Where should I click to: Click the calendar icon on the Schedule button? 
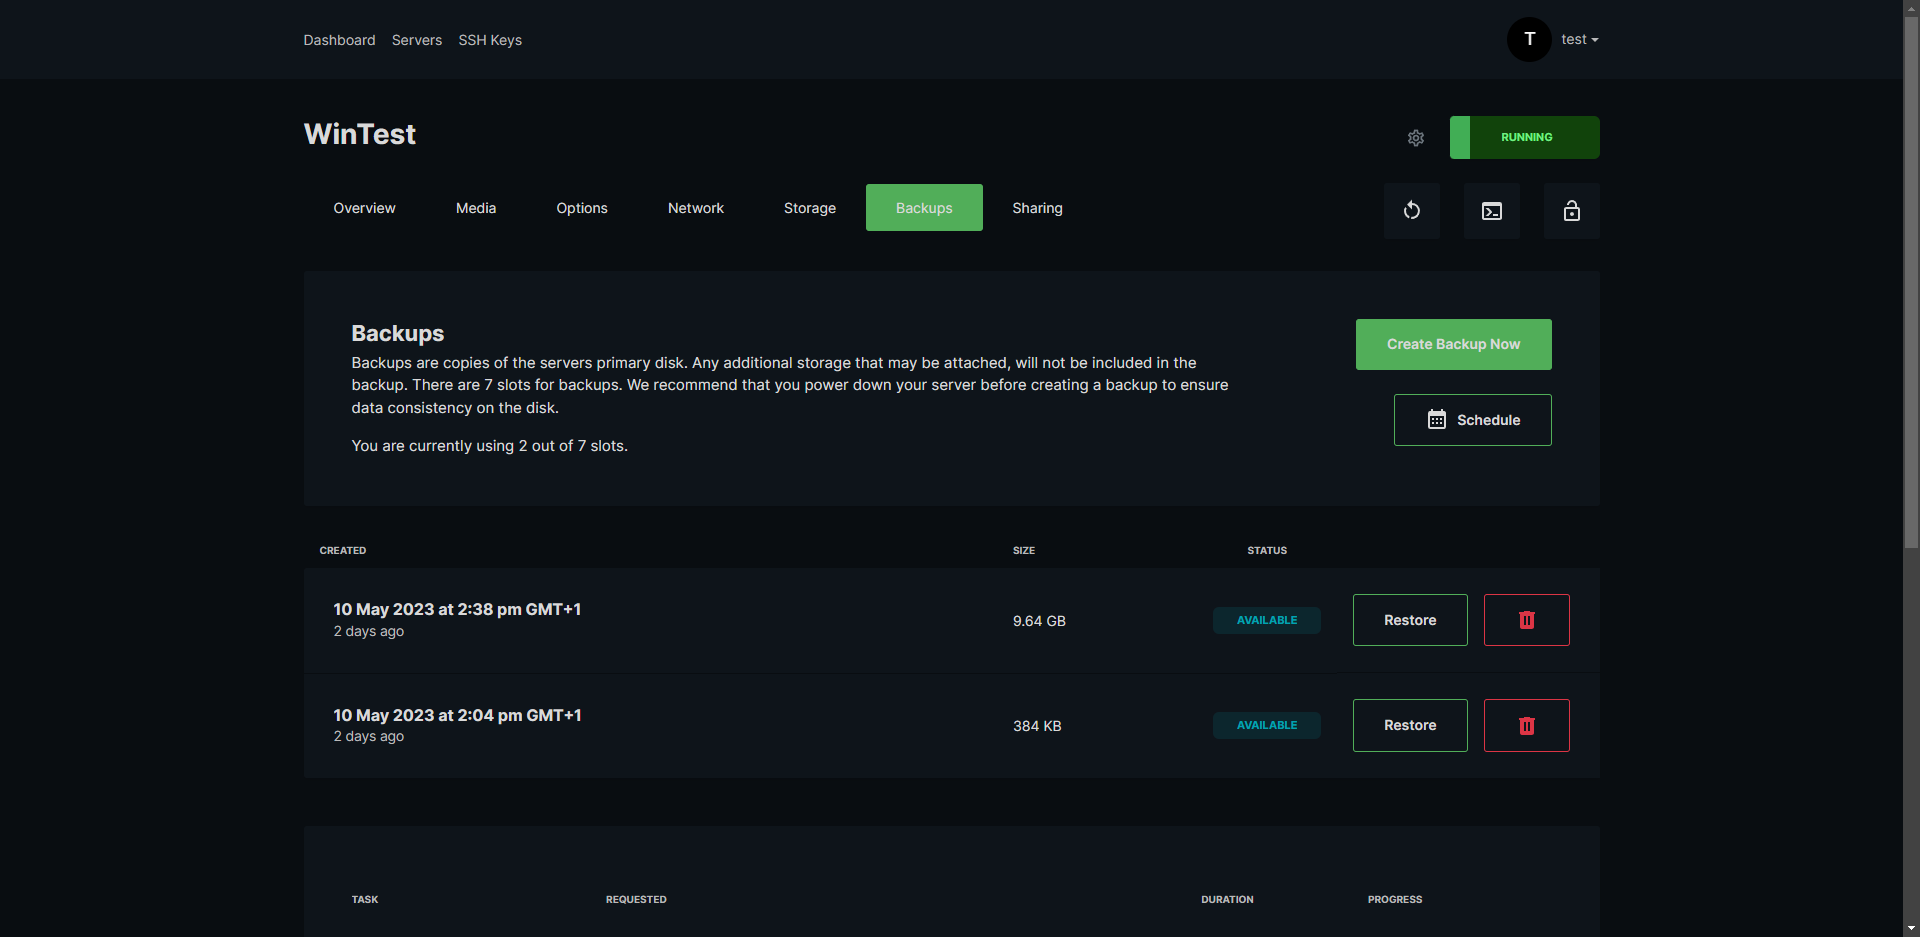coord(1438,419)
